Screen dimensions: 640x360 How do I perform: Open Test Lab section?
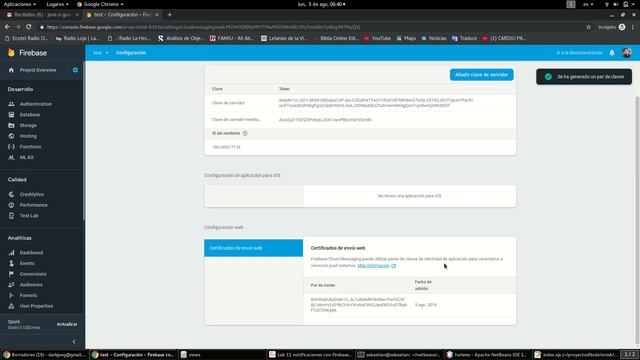point(29,216)
